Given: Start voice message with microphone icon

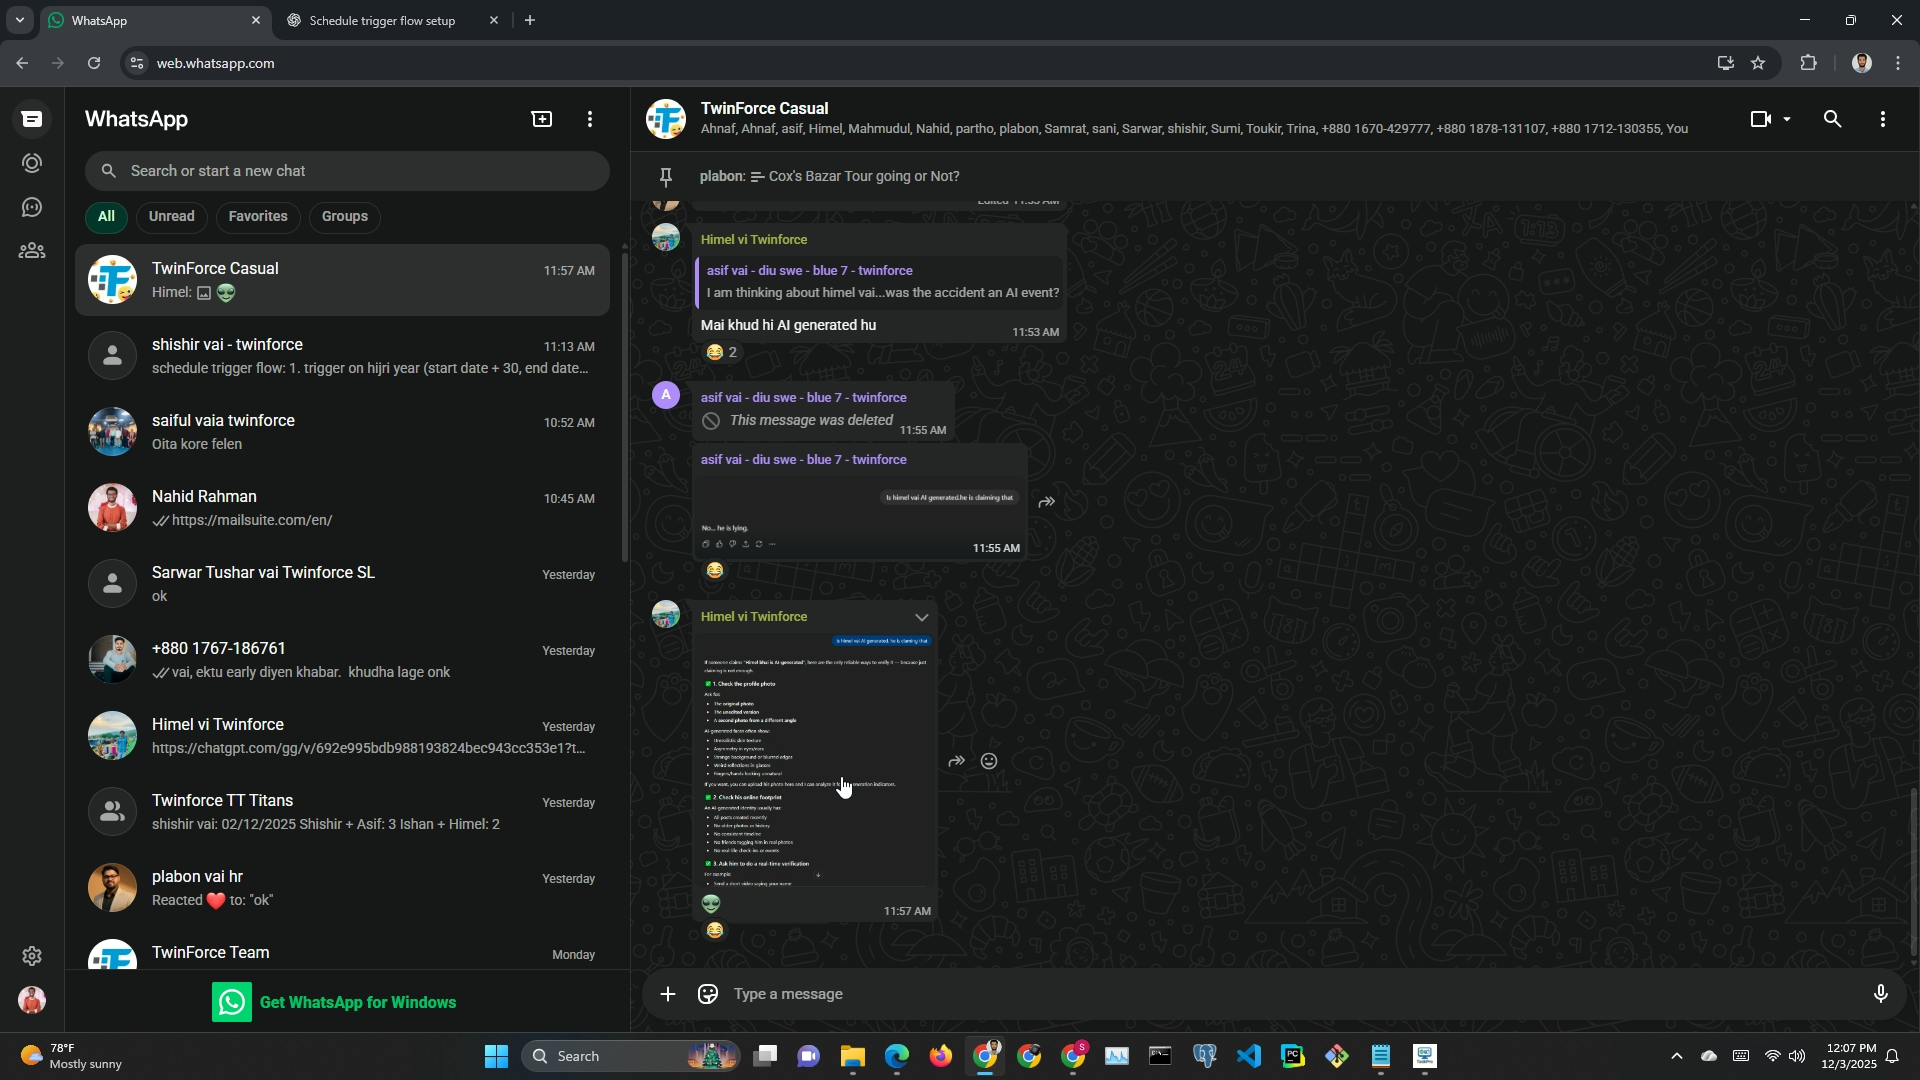Looking at the screenshot, I should point(1880,994).
